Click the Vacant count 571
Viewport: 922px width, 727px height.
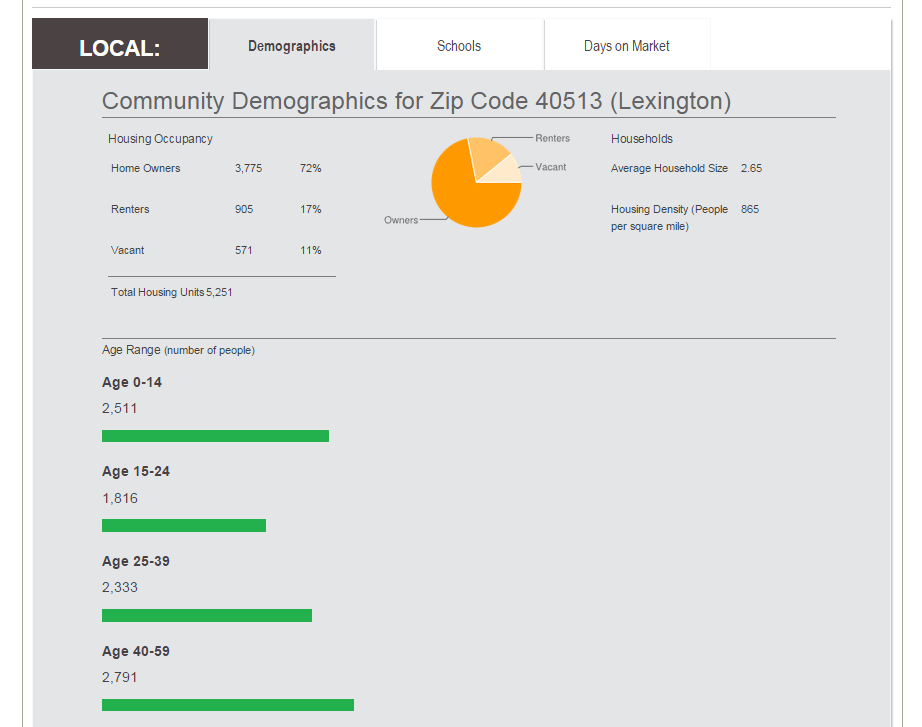[x=244, y=251]
